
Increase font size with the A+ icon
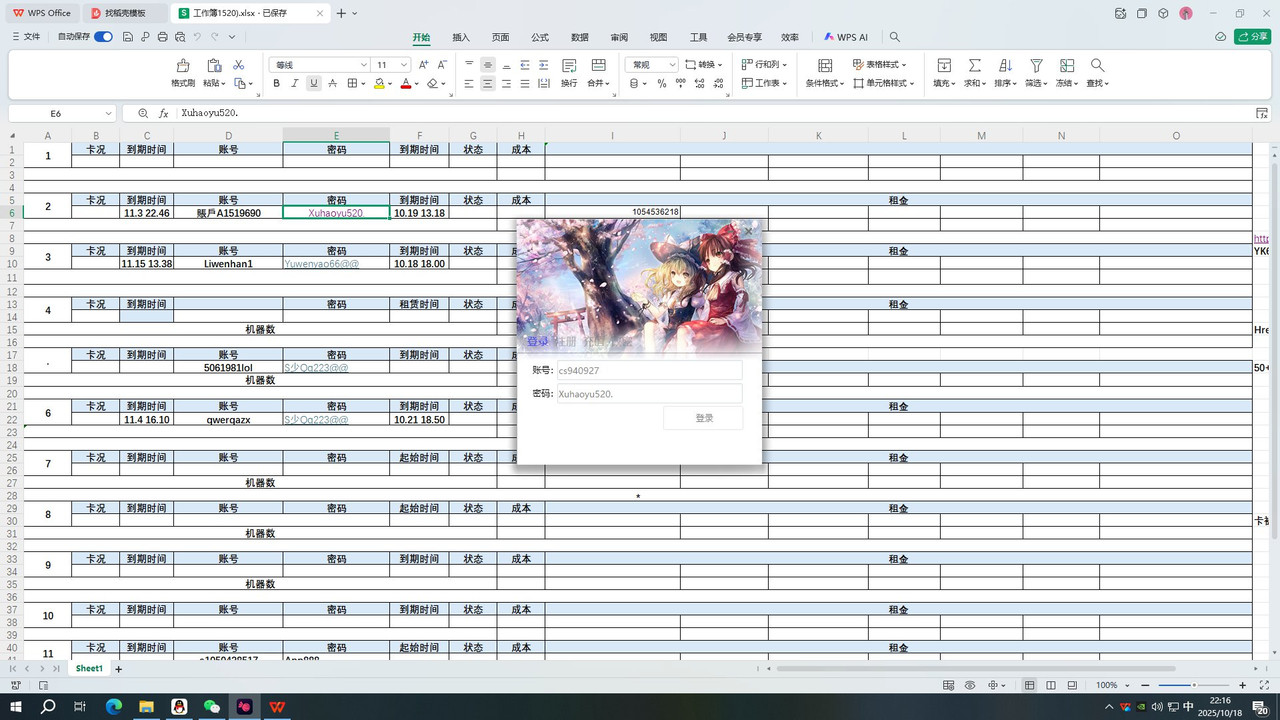tap(423, 65)
